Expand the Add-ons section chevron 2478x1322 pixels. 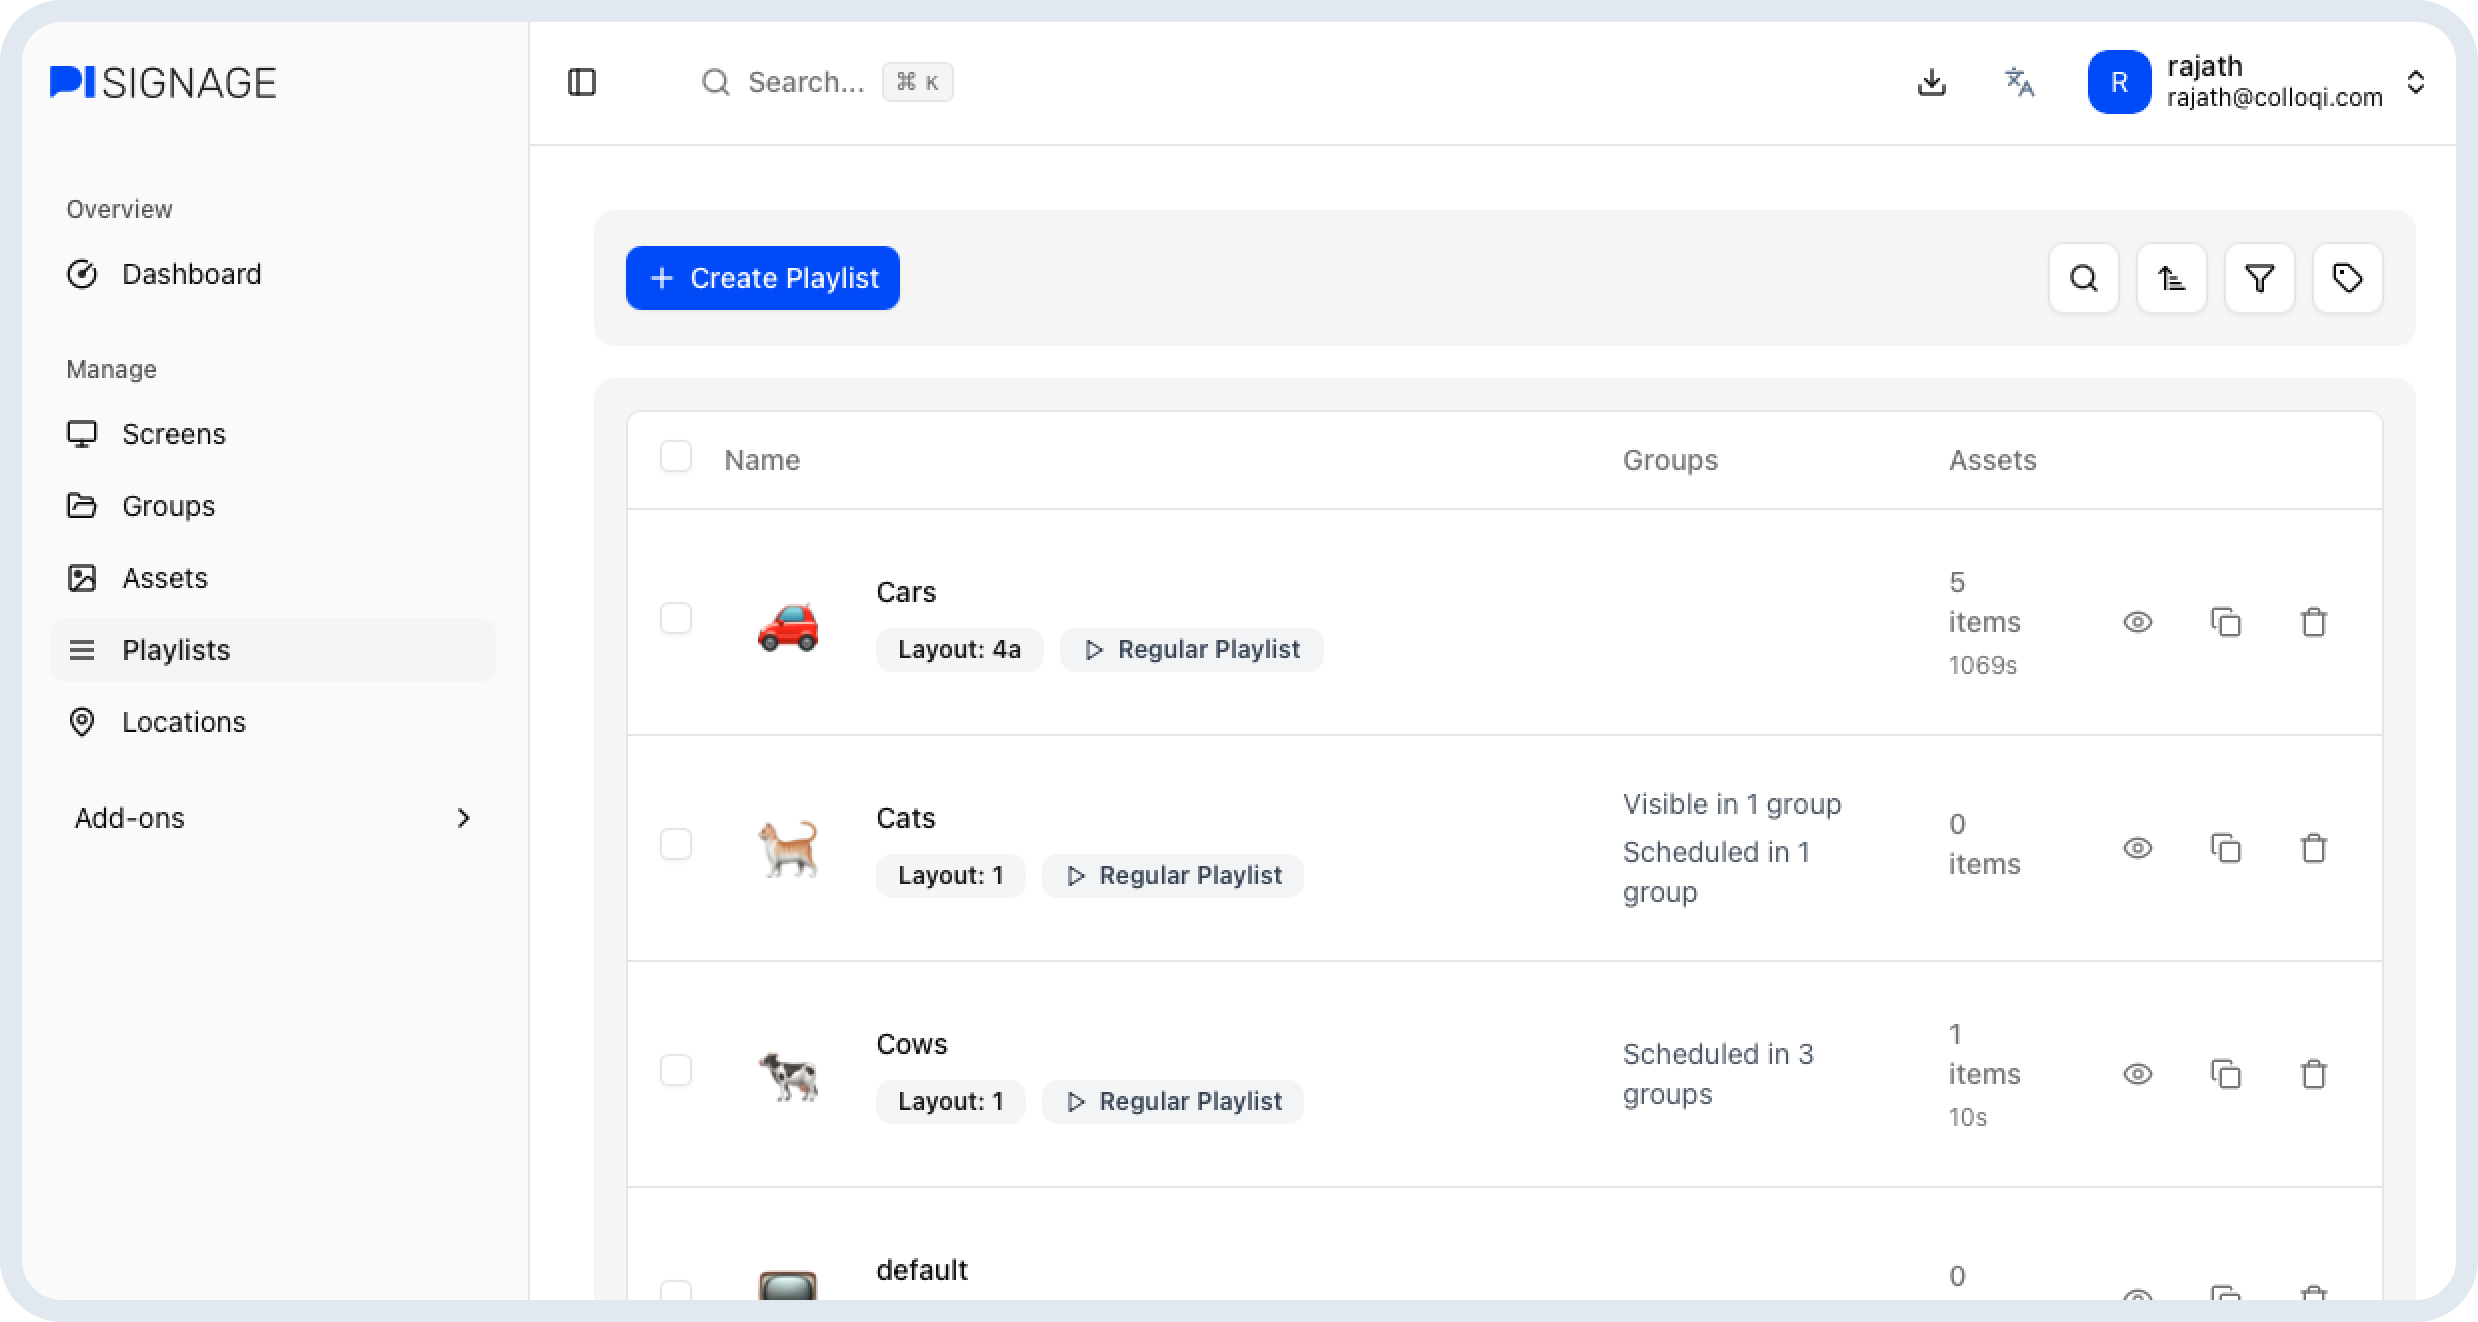(x=463, y=818)
